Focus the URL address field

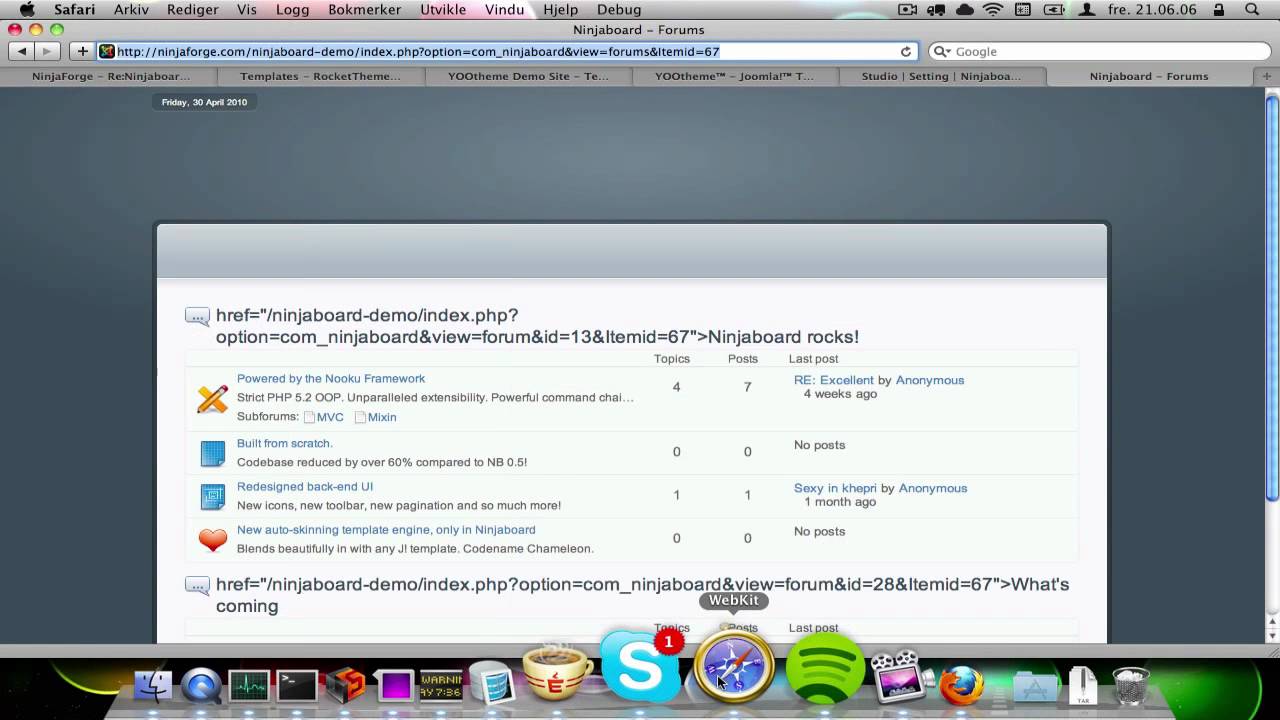pyautogui.click(x=506, y=51)
